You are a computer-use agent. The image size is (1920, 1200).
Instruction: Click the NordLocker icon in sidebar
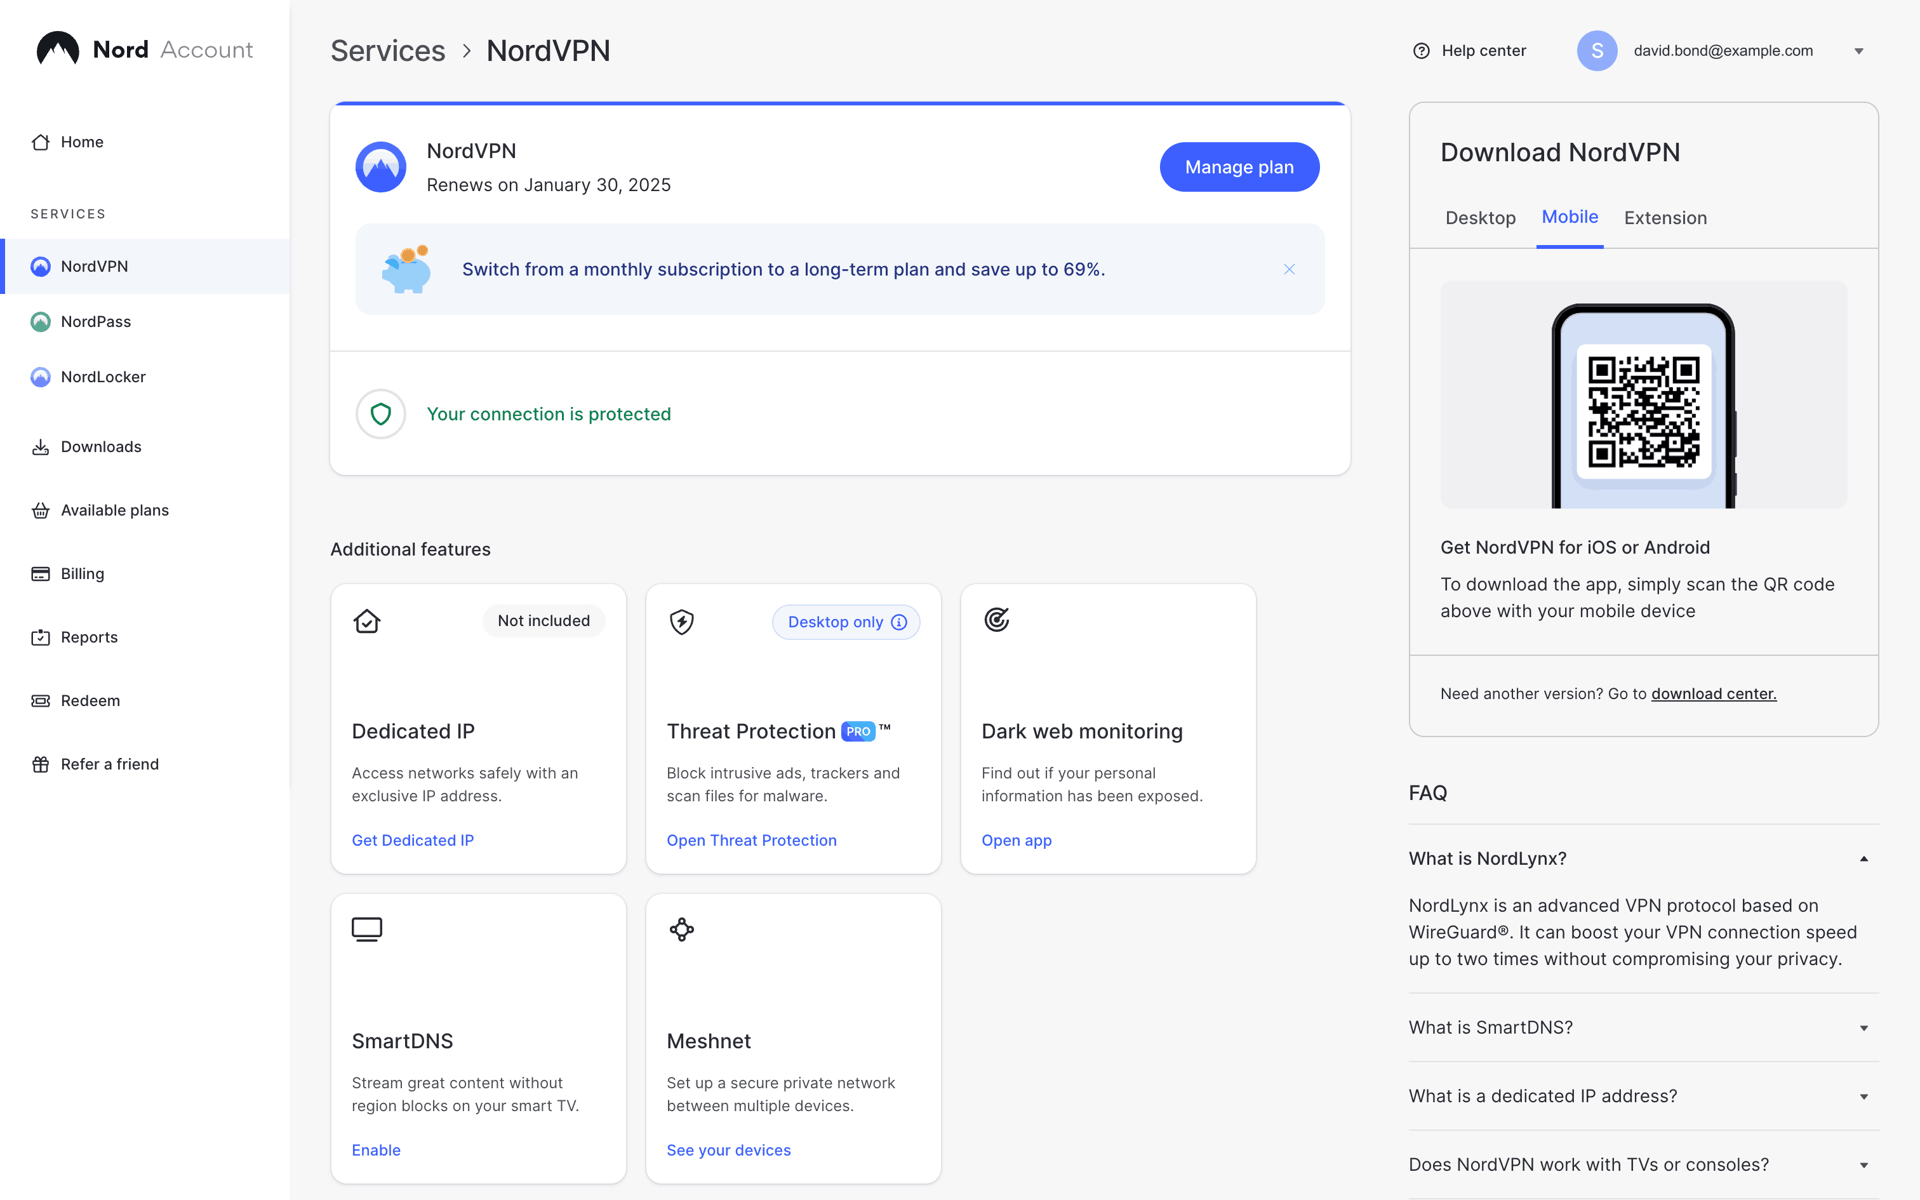coord(40,377)
